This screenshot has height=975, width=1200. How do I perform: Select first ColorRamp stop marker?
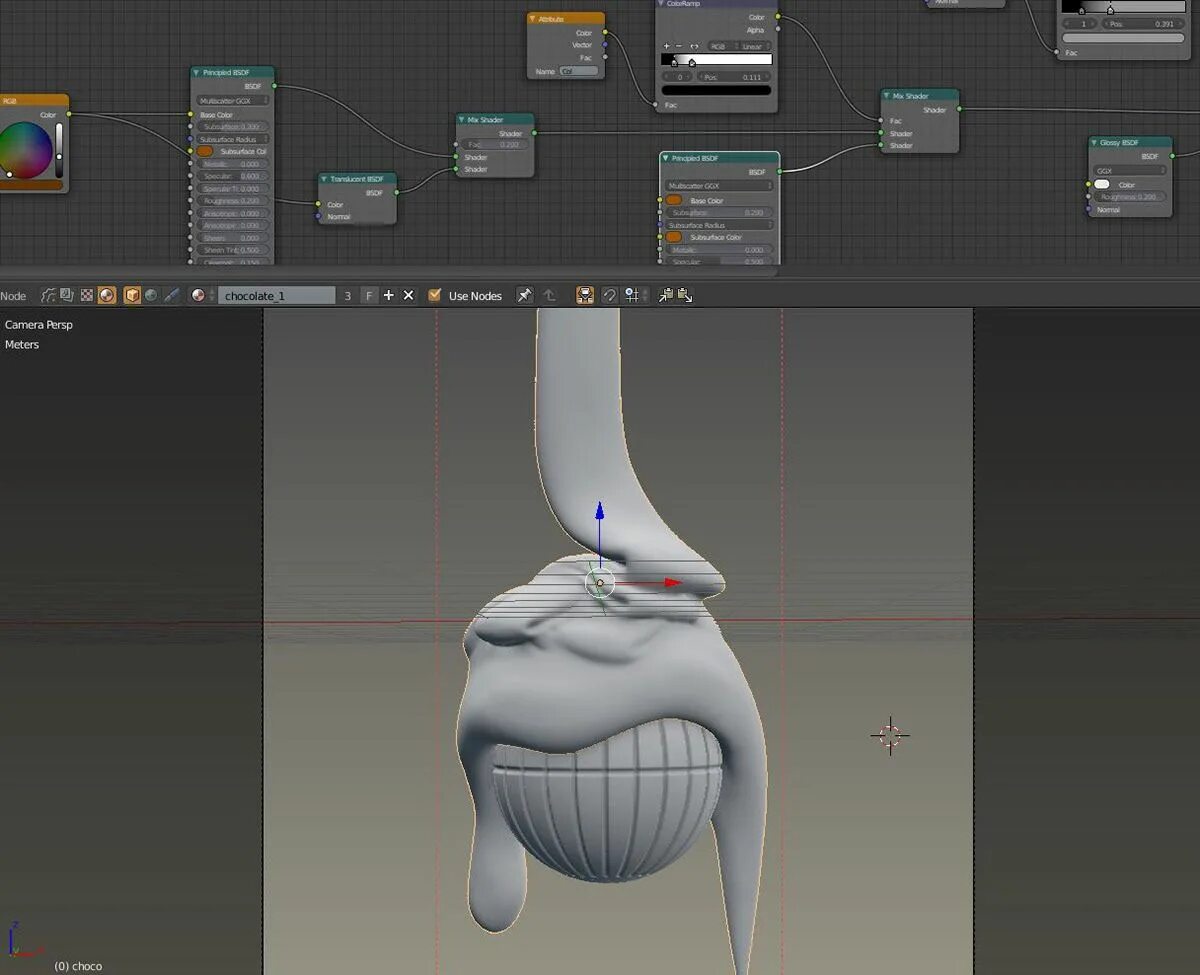pyautogui.click(x=674, y=63)
